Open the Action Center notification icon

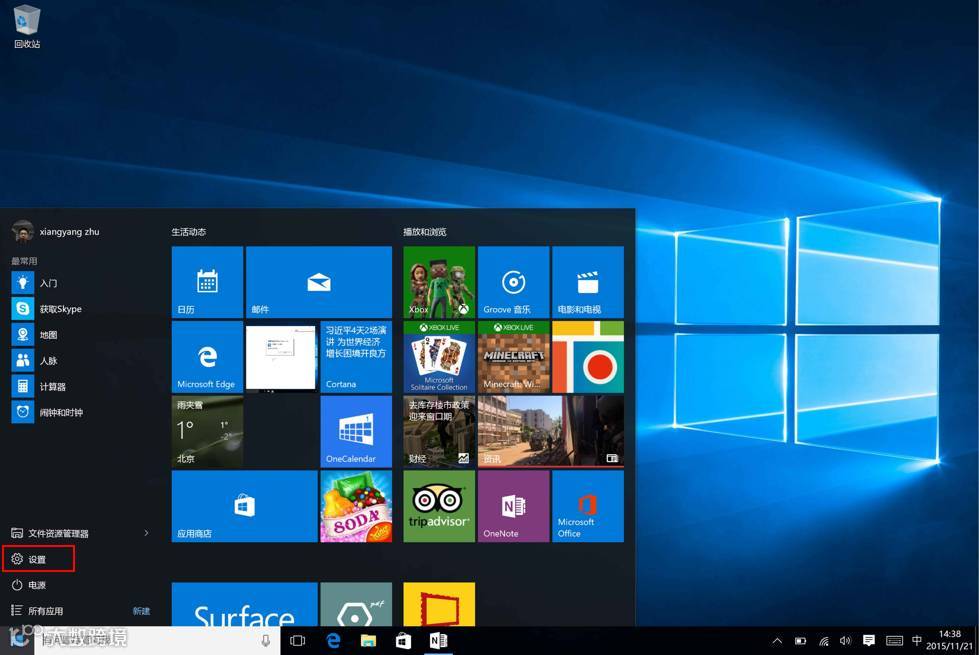[868, 641]
